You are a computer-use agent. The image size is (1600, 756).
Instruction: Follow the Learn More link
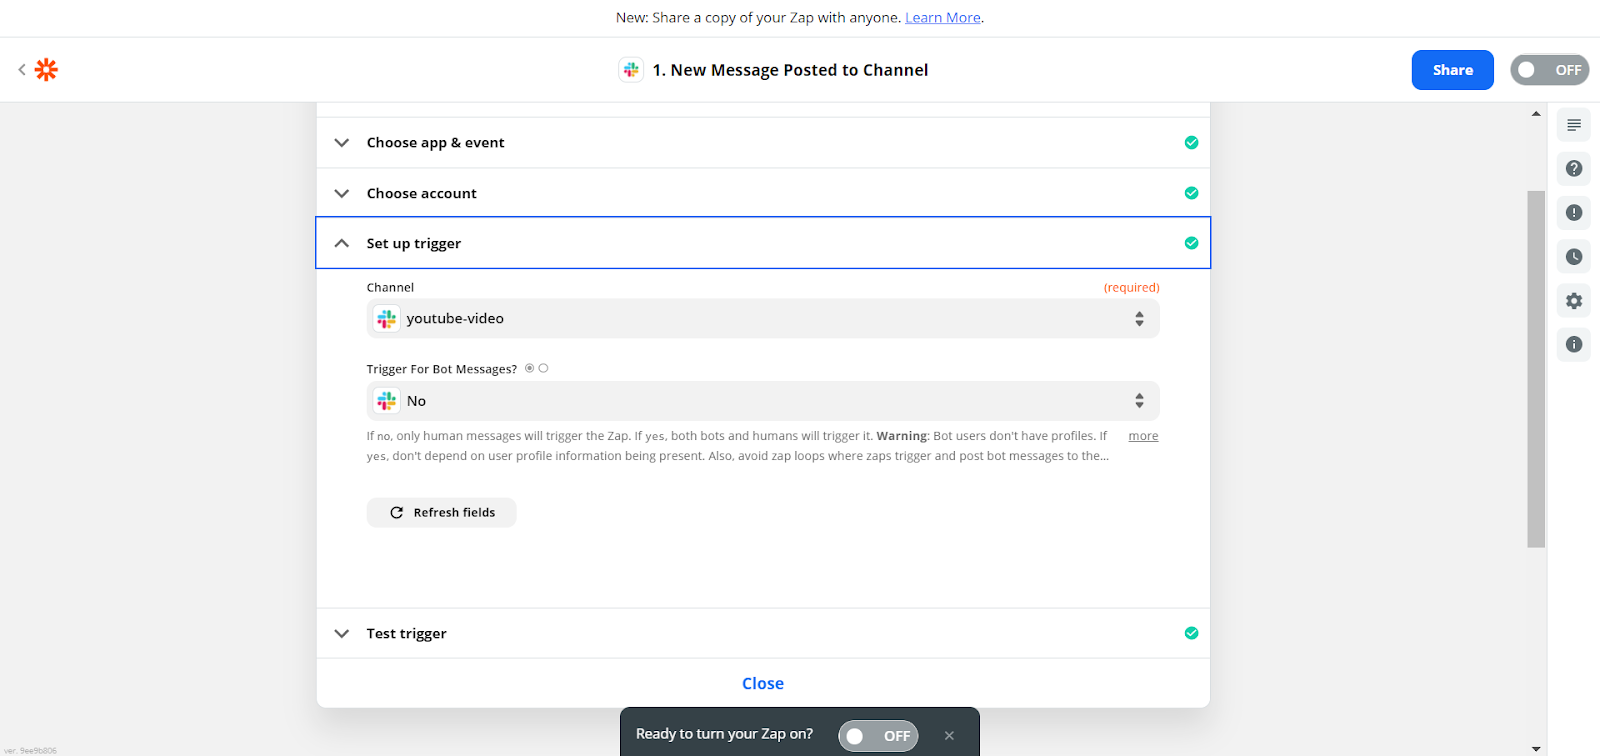pyautogui.click(x=942, y=18)
